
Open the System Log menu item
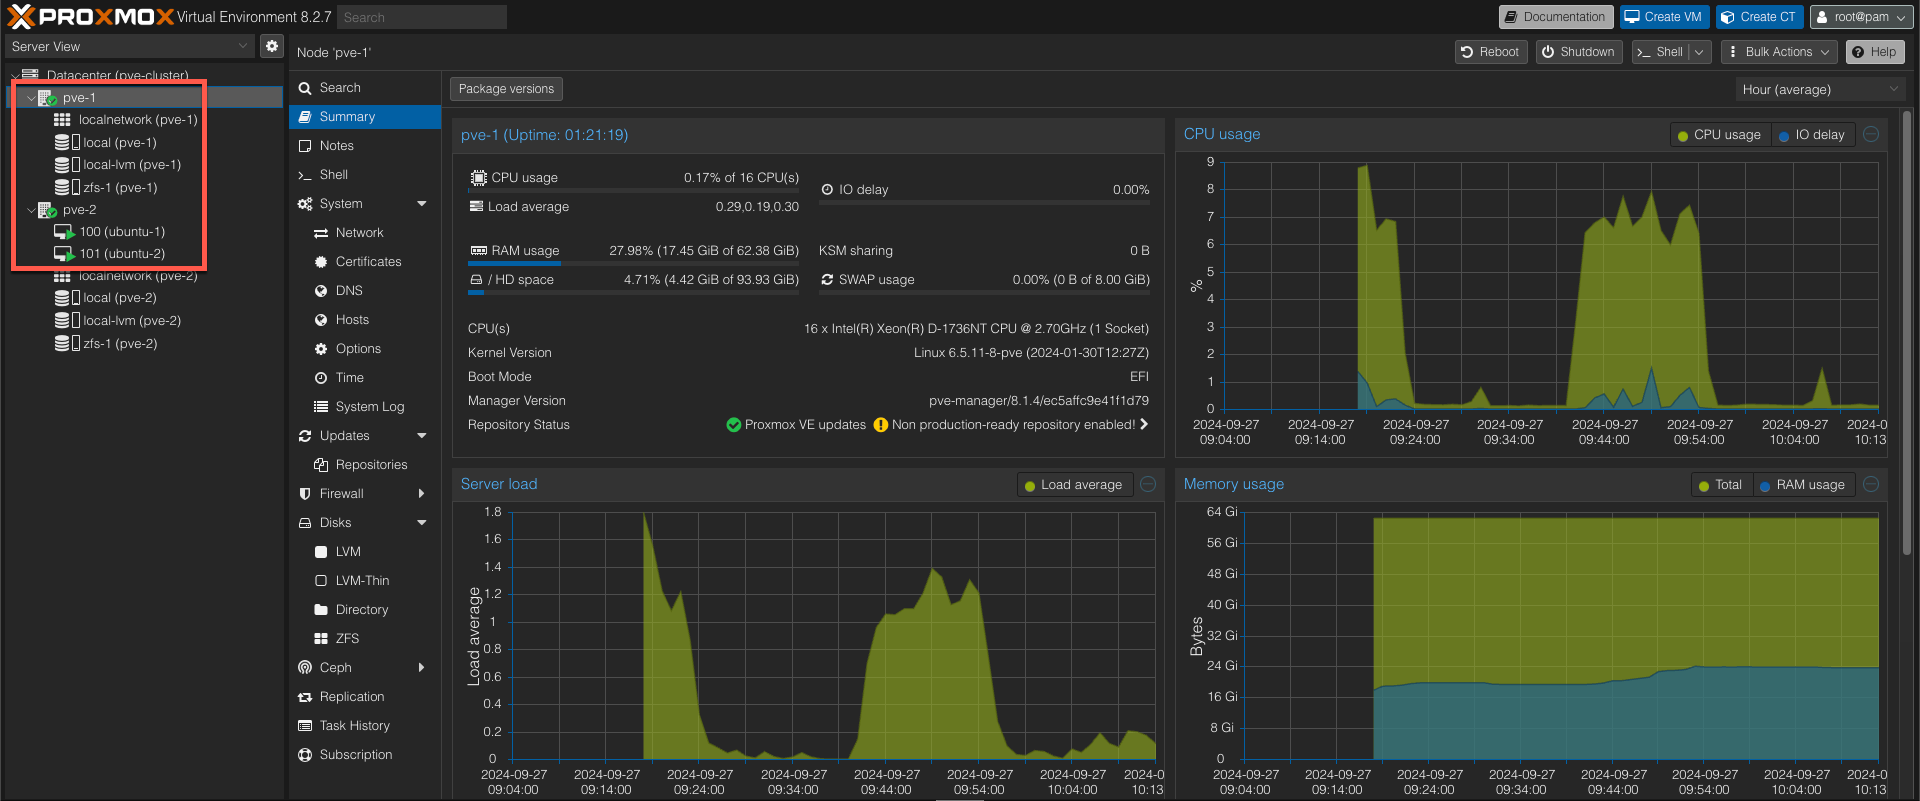365,407
